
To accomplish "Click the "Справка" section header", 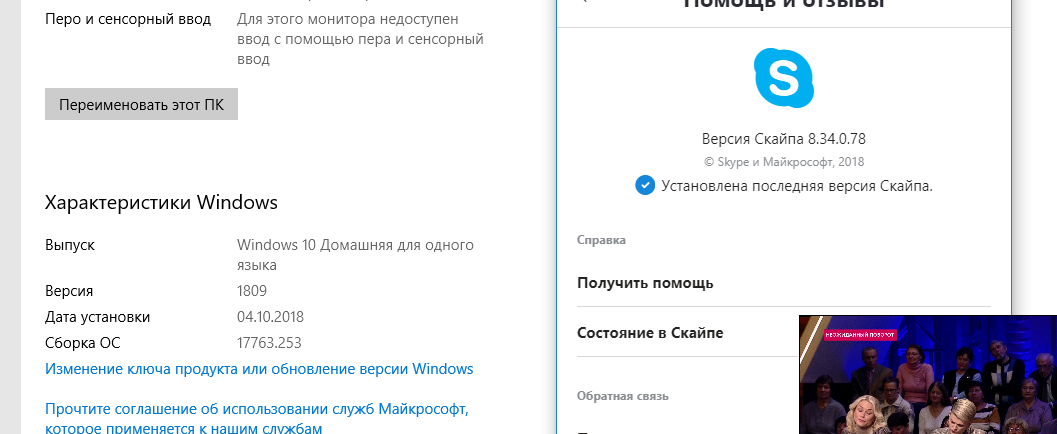I will click(x=601, y=240).
